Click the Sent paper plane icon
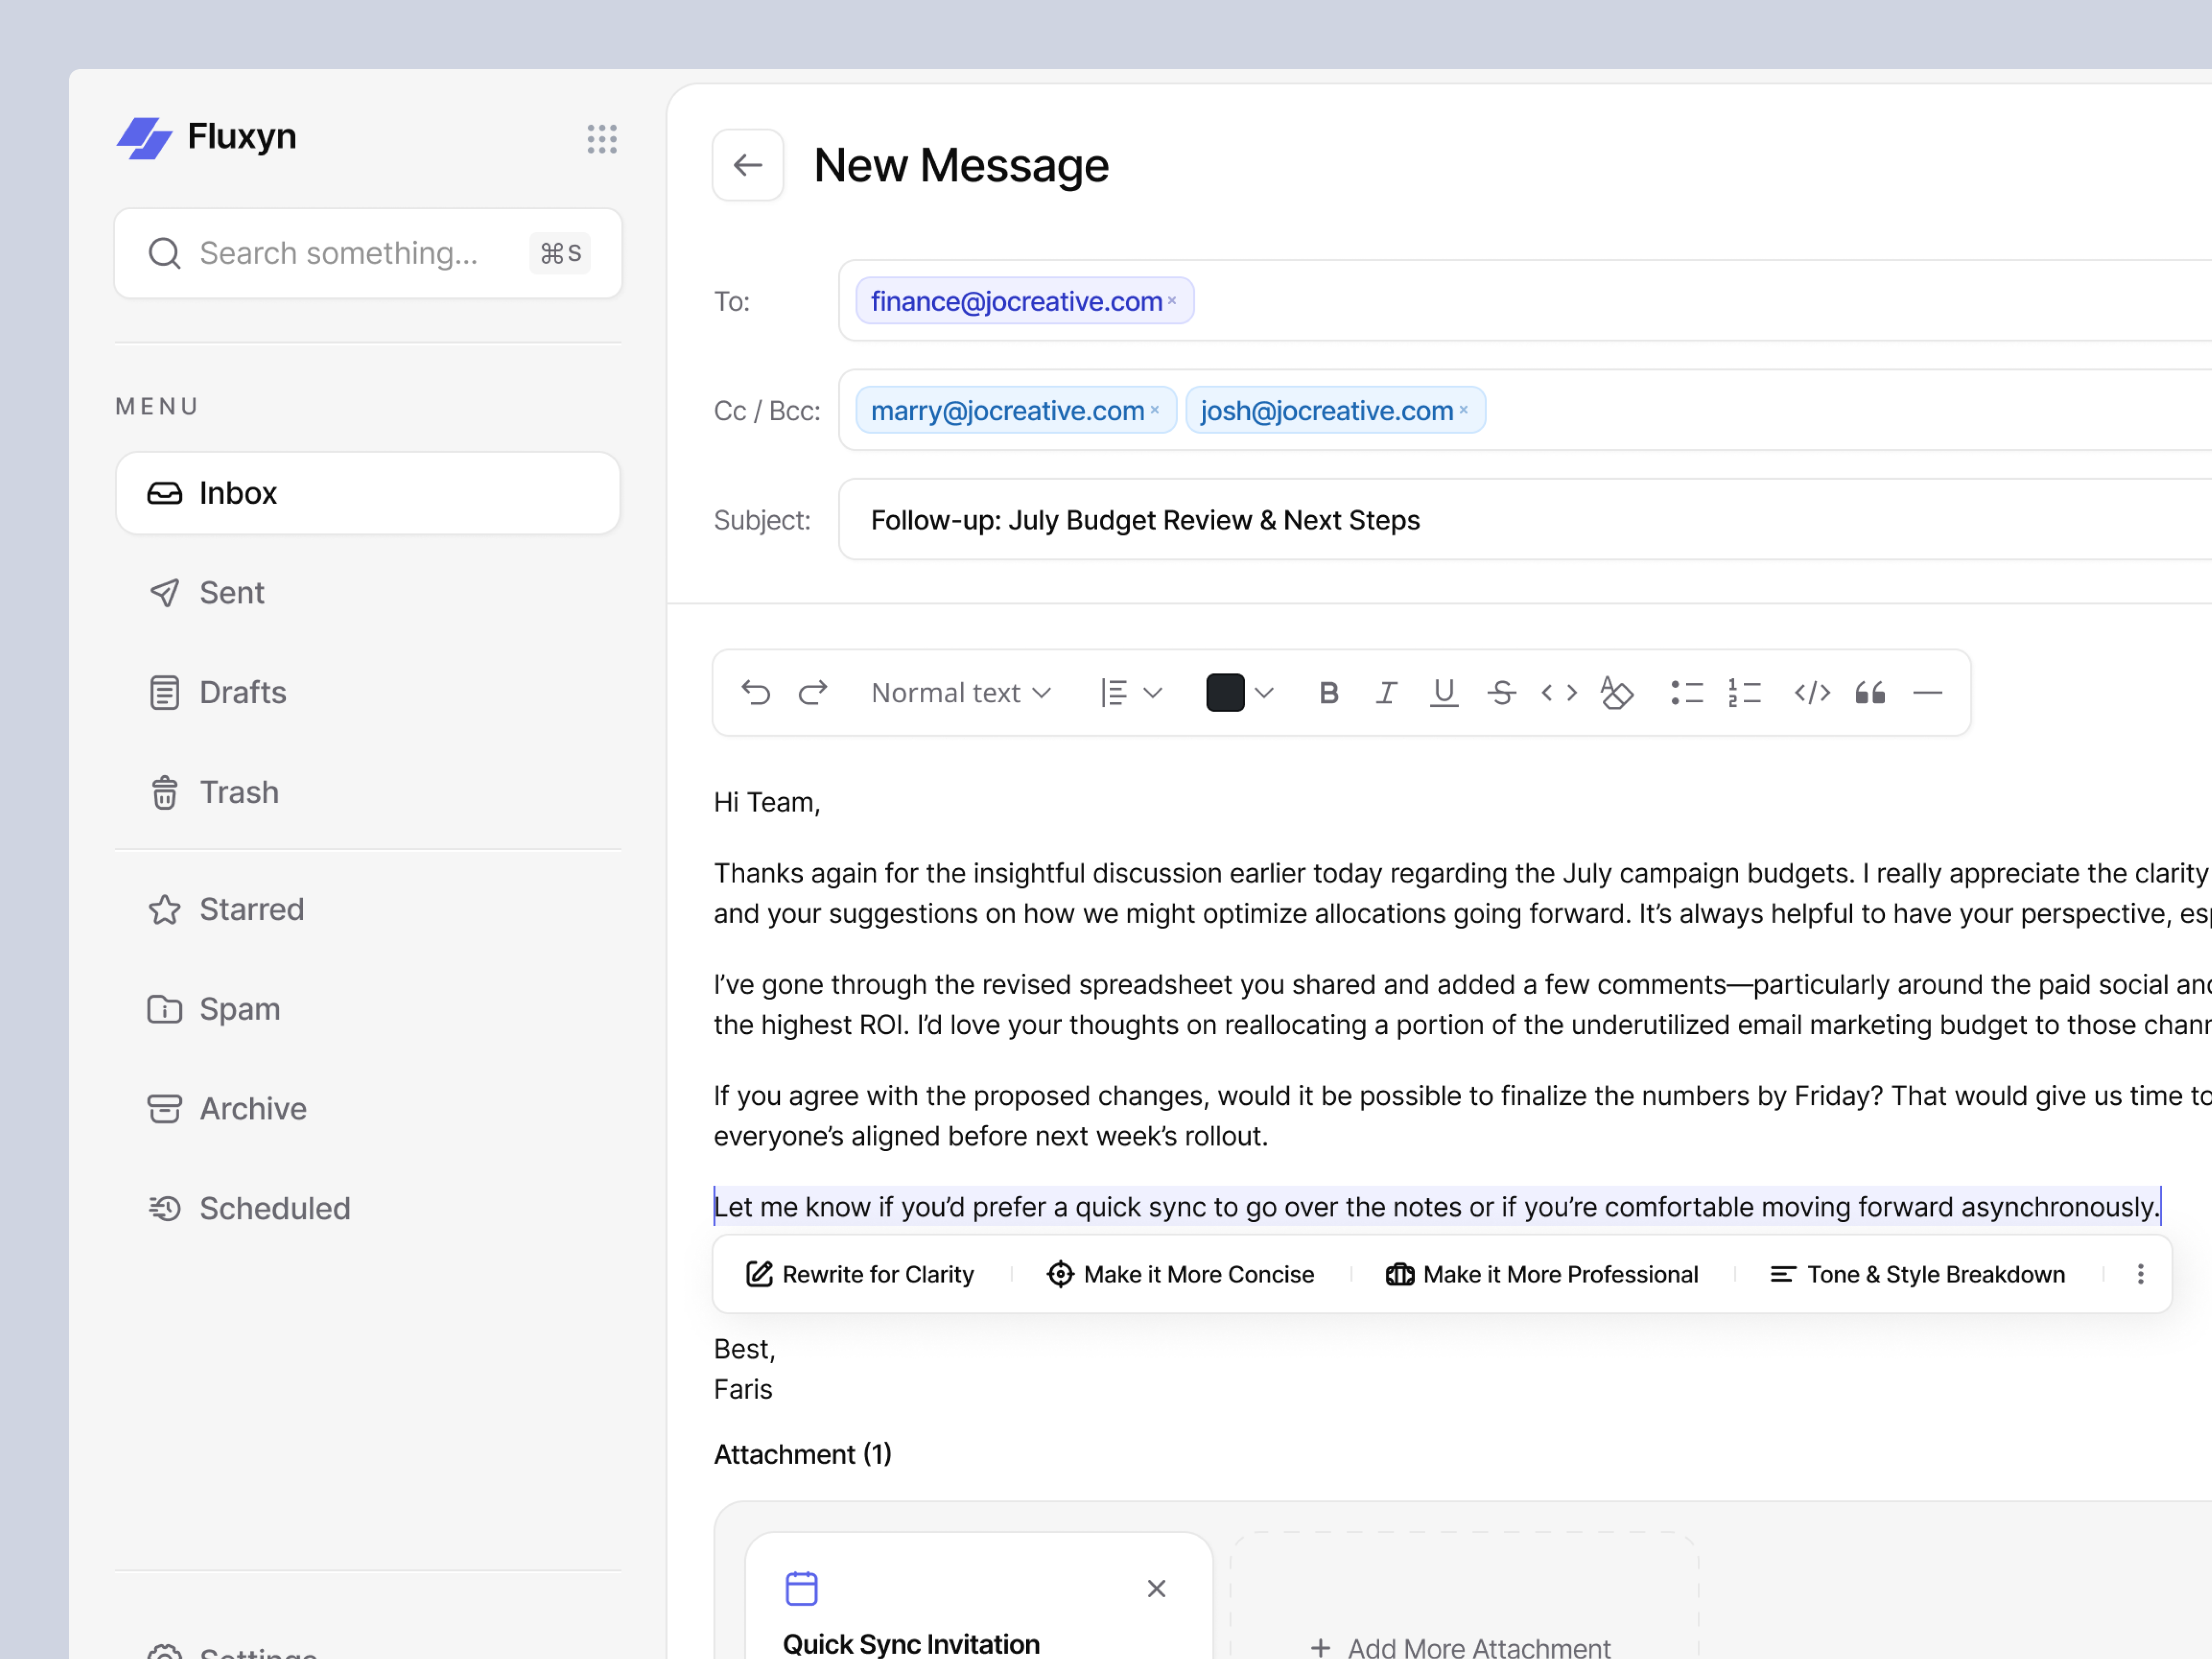Image resolution: width=2212 pixels, height=1659 pixels. 165,593
